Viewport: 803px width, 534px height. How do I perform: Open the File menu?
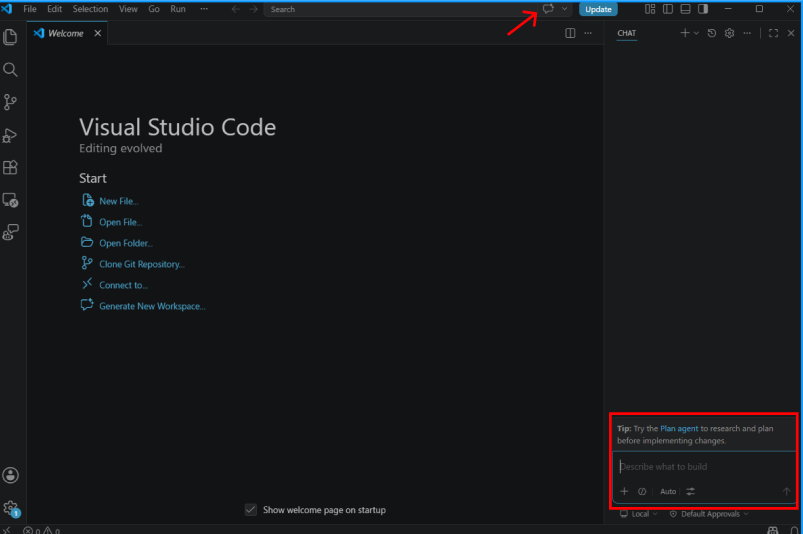(30, 9)
